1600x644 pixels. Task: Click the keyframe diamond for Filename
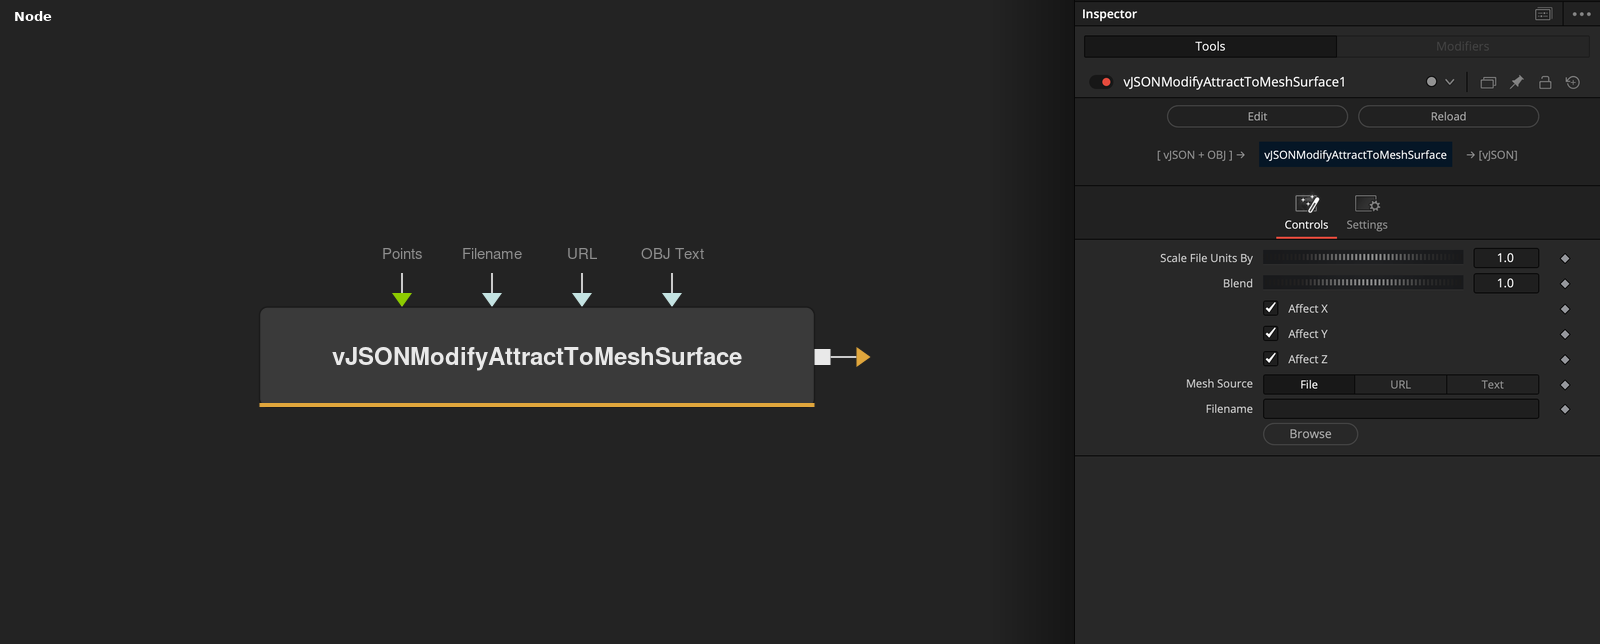(1565, 409)
